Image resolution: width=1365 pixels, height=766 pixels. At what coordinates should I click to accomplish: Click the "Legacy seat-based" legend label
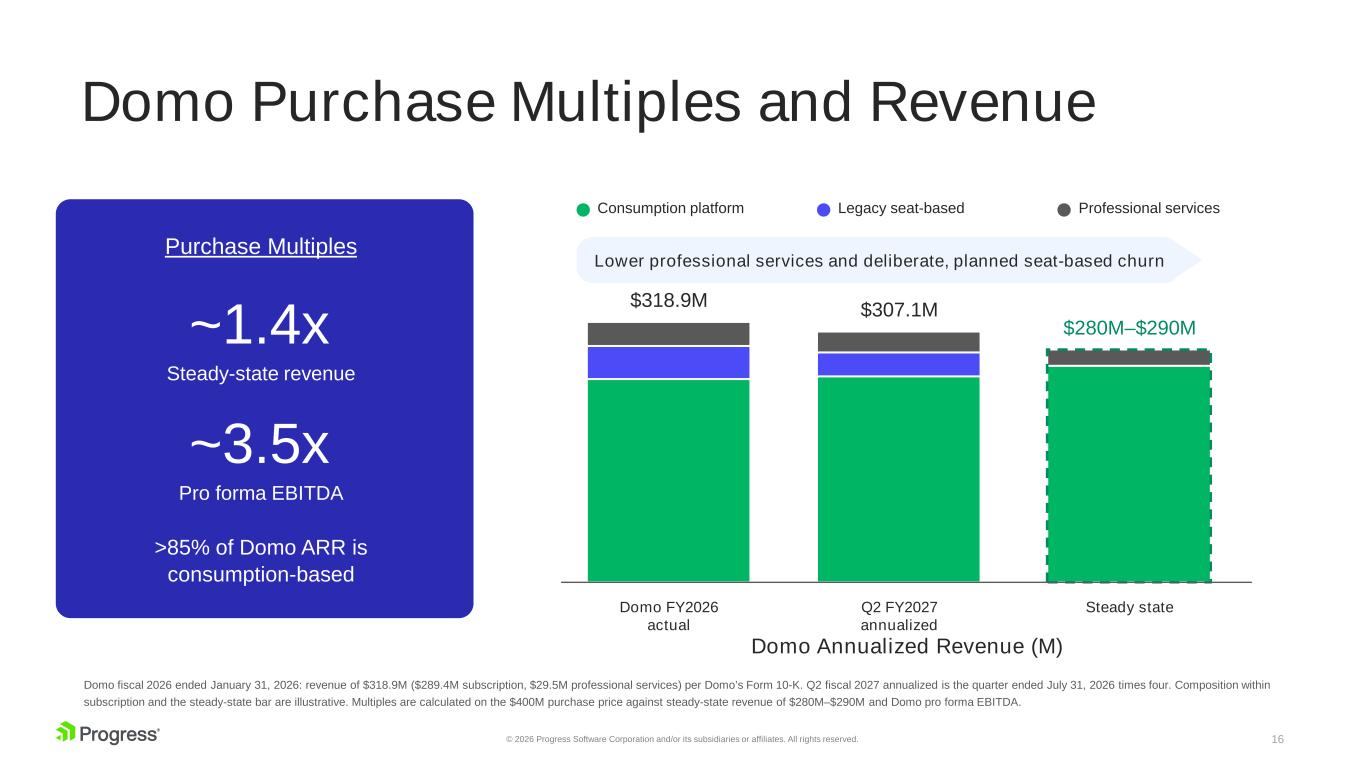[901, 208]
